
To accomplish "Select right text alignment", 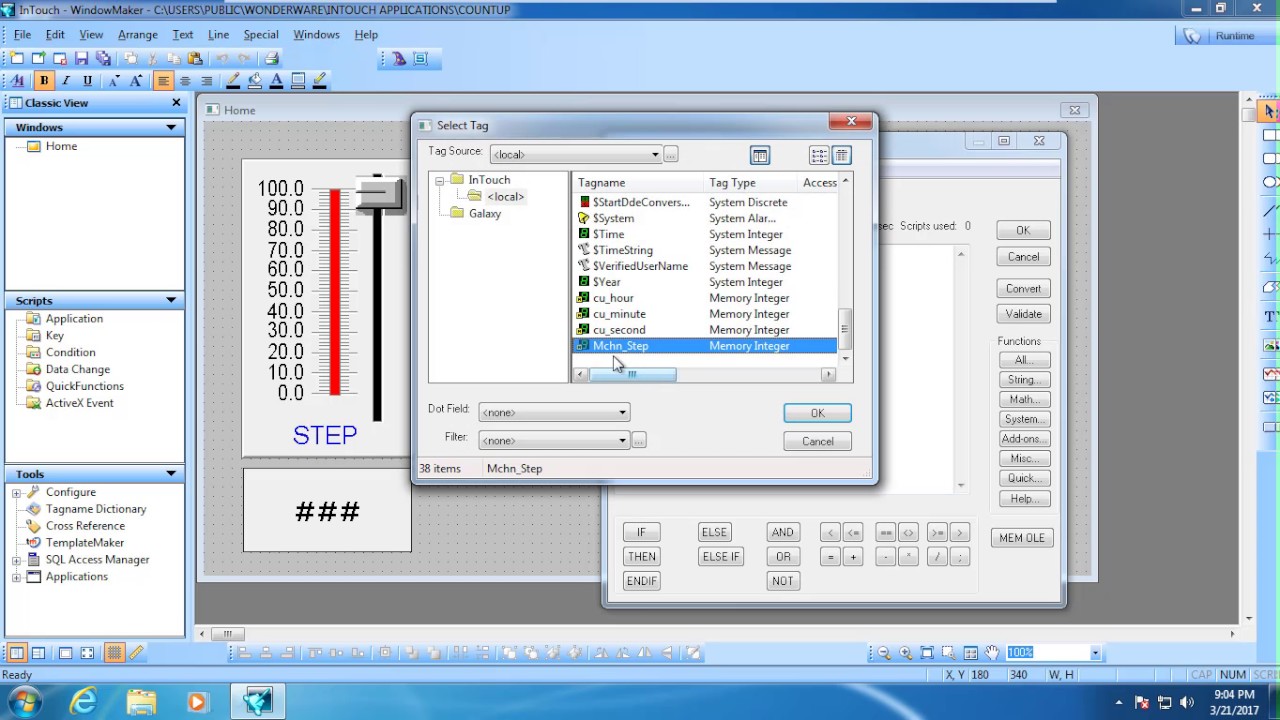I will (x=207, y=81).
